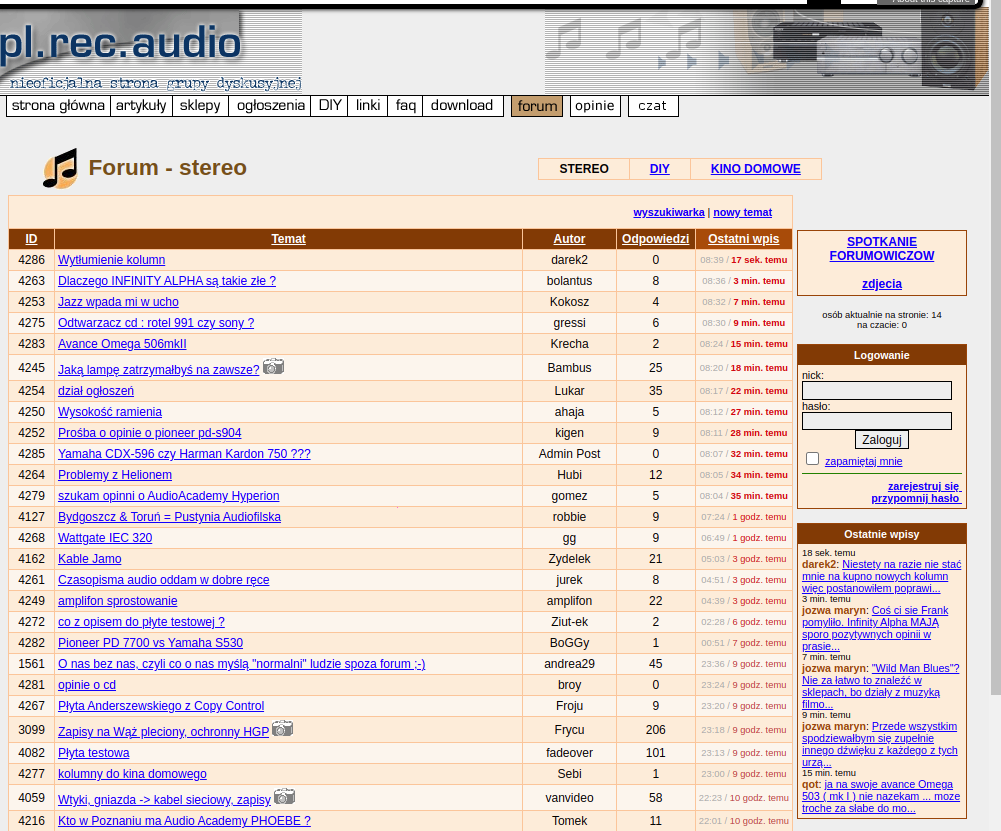Open the thread 'Dlaczego INFINITY ALPHA są takie złe ?'
This screenshot has width=1001, height=831.
click(x=167, y=281)
